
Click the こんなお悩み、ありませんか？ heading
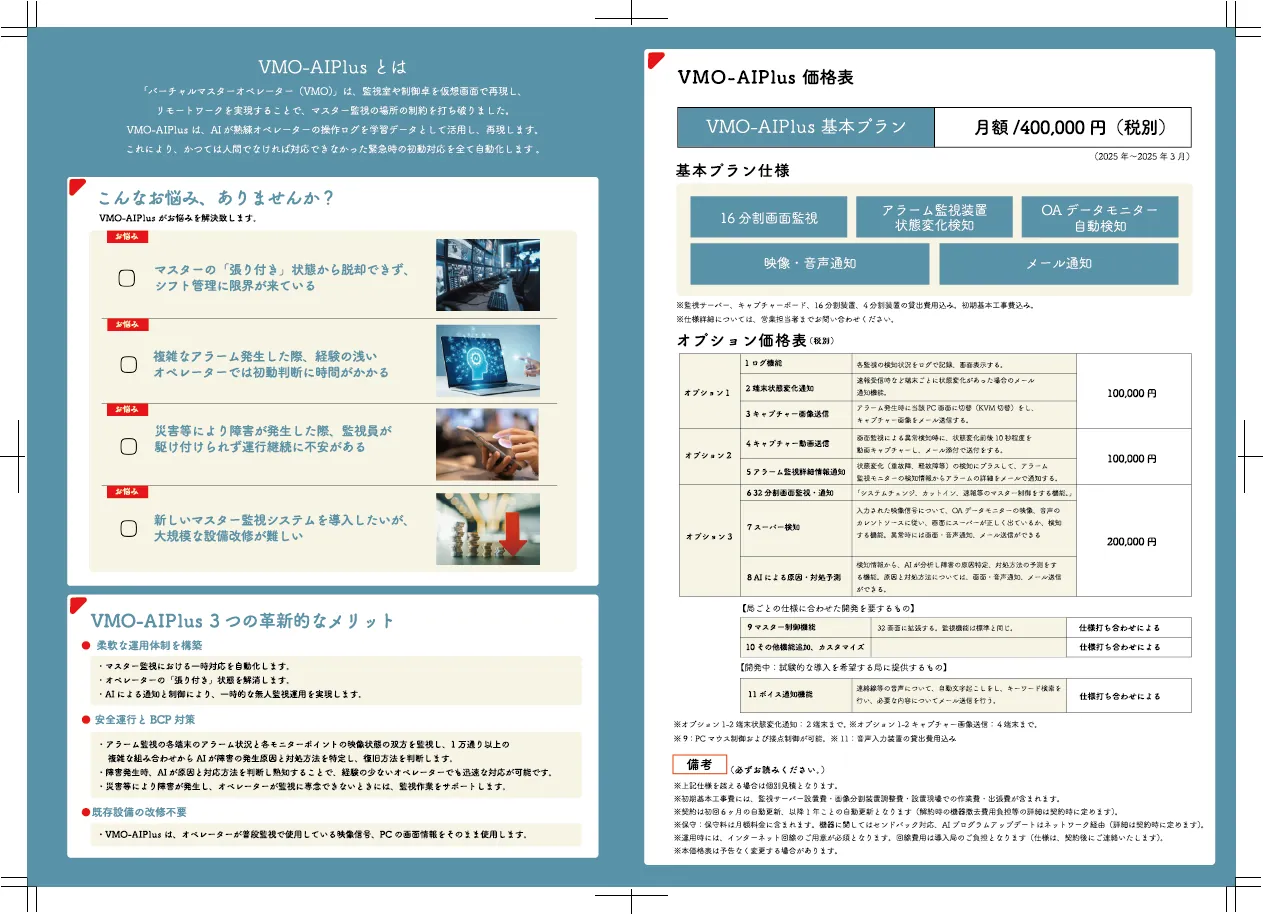coord(216,197)
